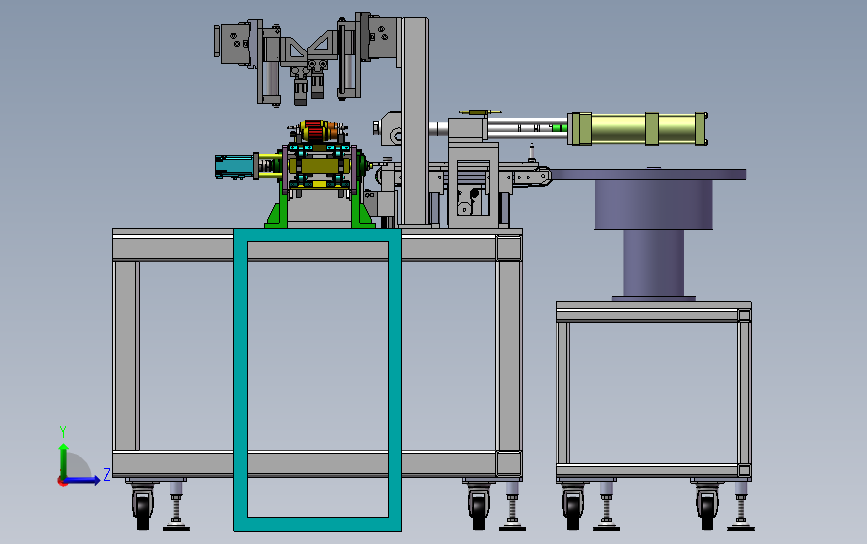Image resolution: width=867 pixels, height=544 pixels.
Task: Click the blue Z axis arrow of the triad
Action: (x=83, y=480)
